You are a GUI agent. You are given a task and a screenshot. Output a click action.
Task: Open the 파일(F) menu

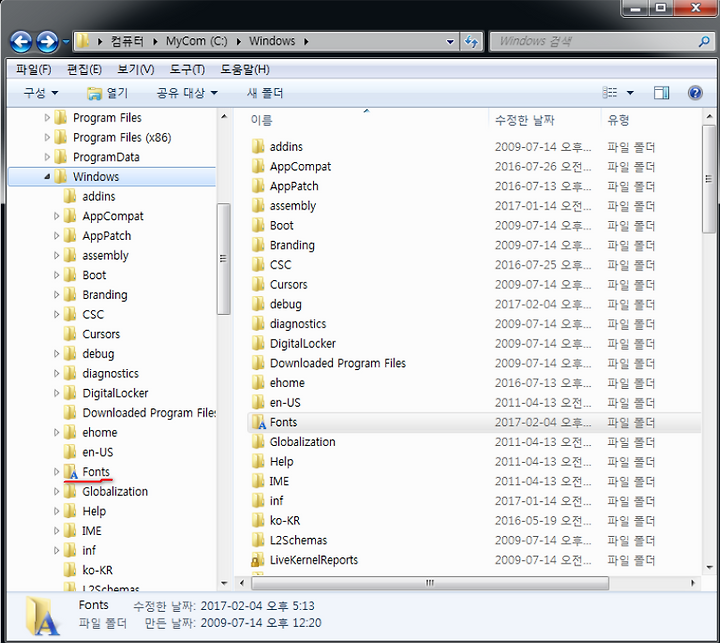tap(34, 69)
